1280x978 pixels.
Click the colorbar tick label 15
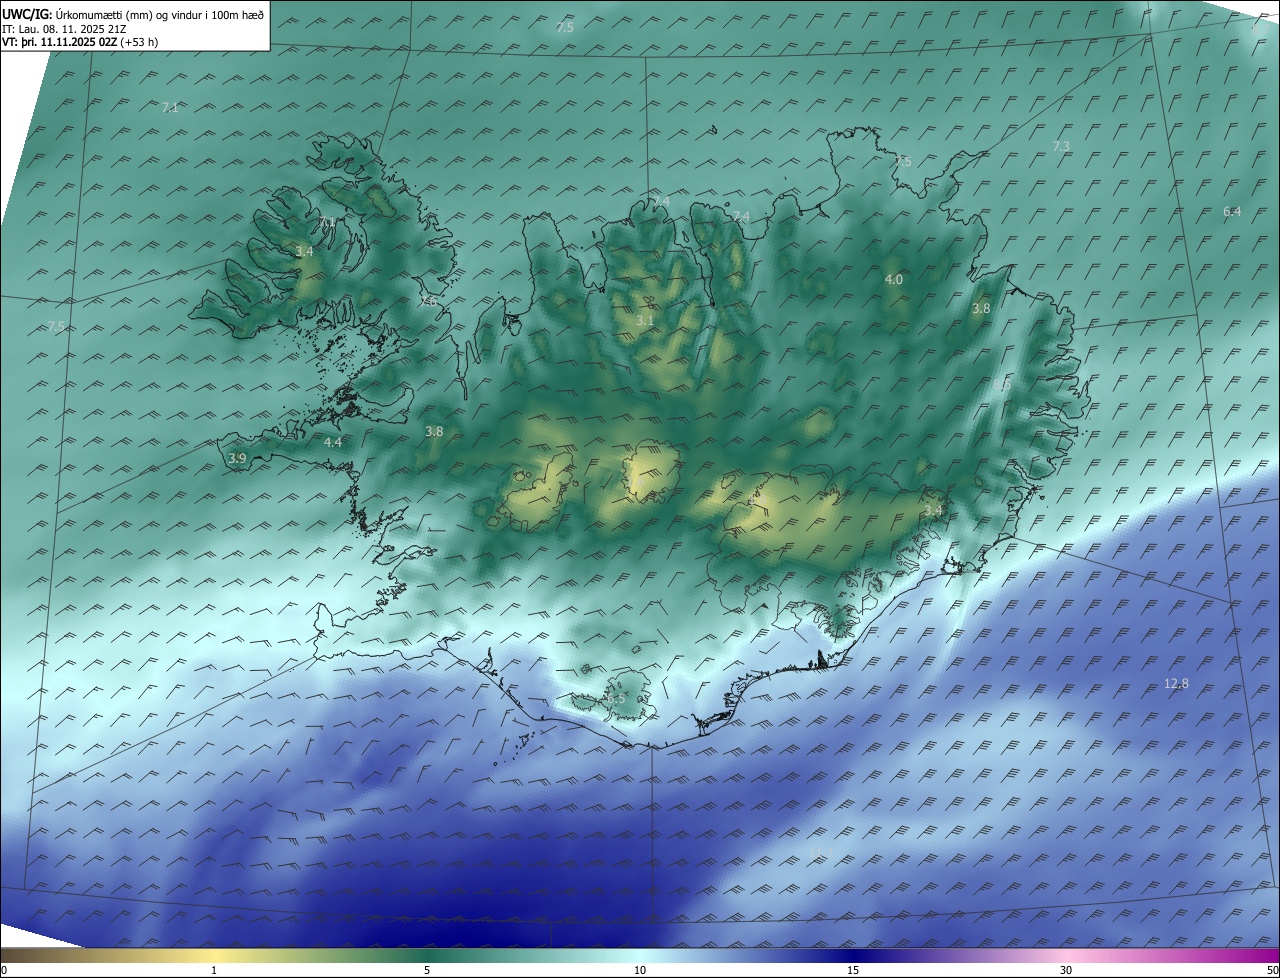(x=853, y=970)
